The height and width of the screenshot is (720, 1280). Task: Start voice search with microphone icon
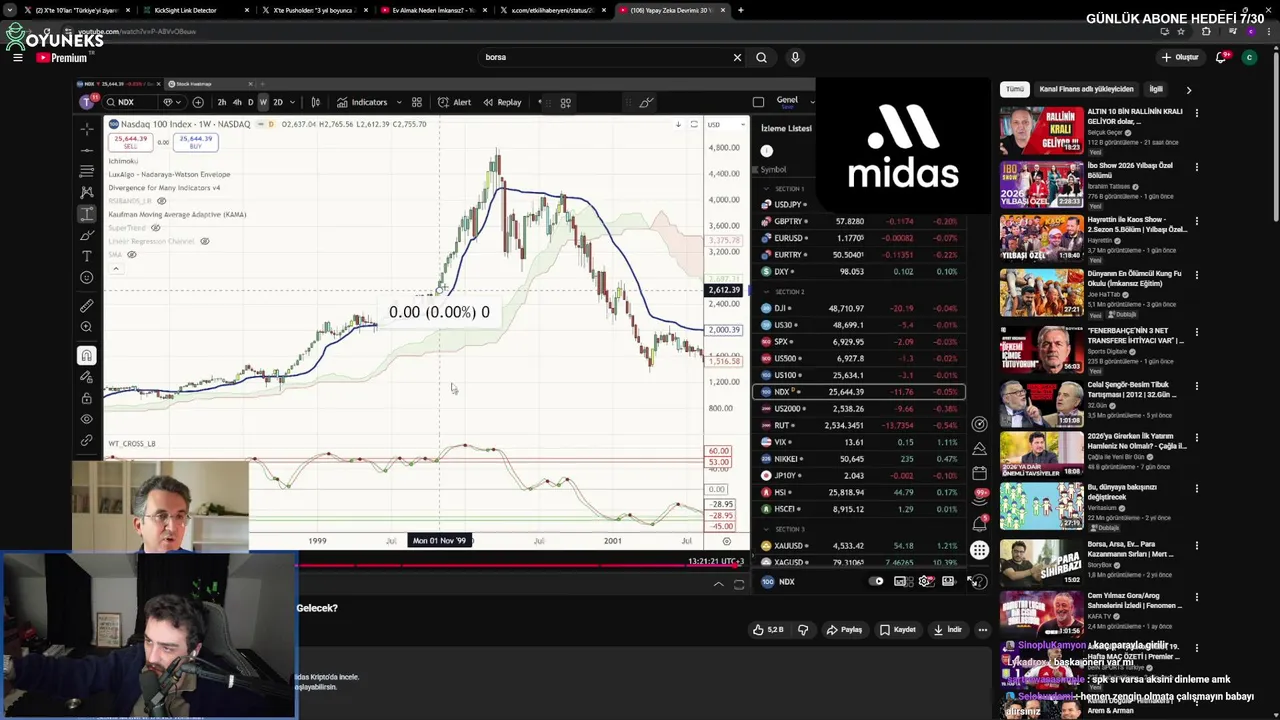pyautogui.click(x=795, y=57)
